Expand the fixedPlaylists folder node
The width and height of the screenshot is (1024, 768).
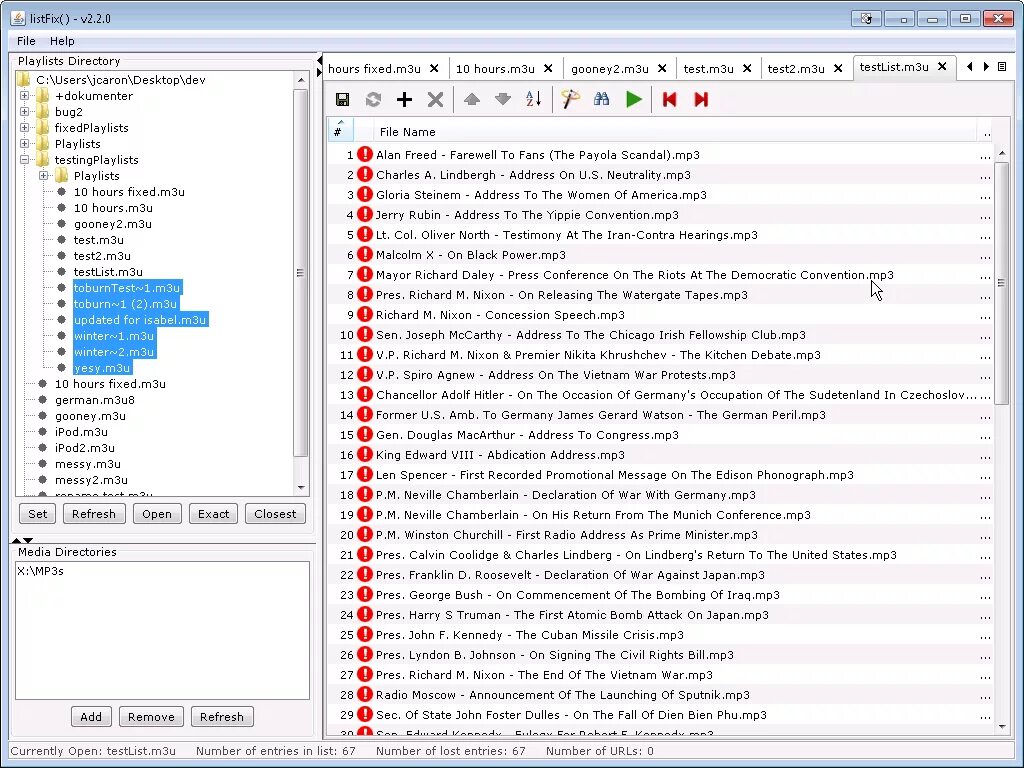click(x=25, y=128)
